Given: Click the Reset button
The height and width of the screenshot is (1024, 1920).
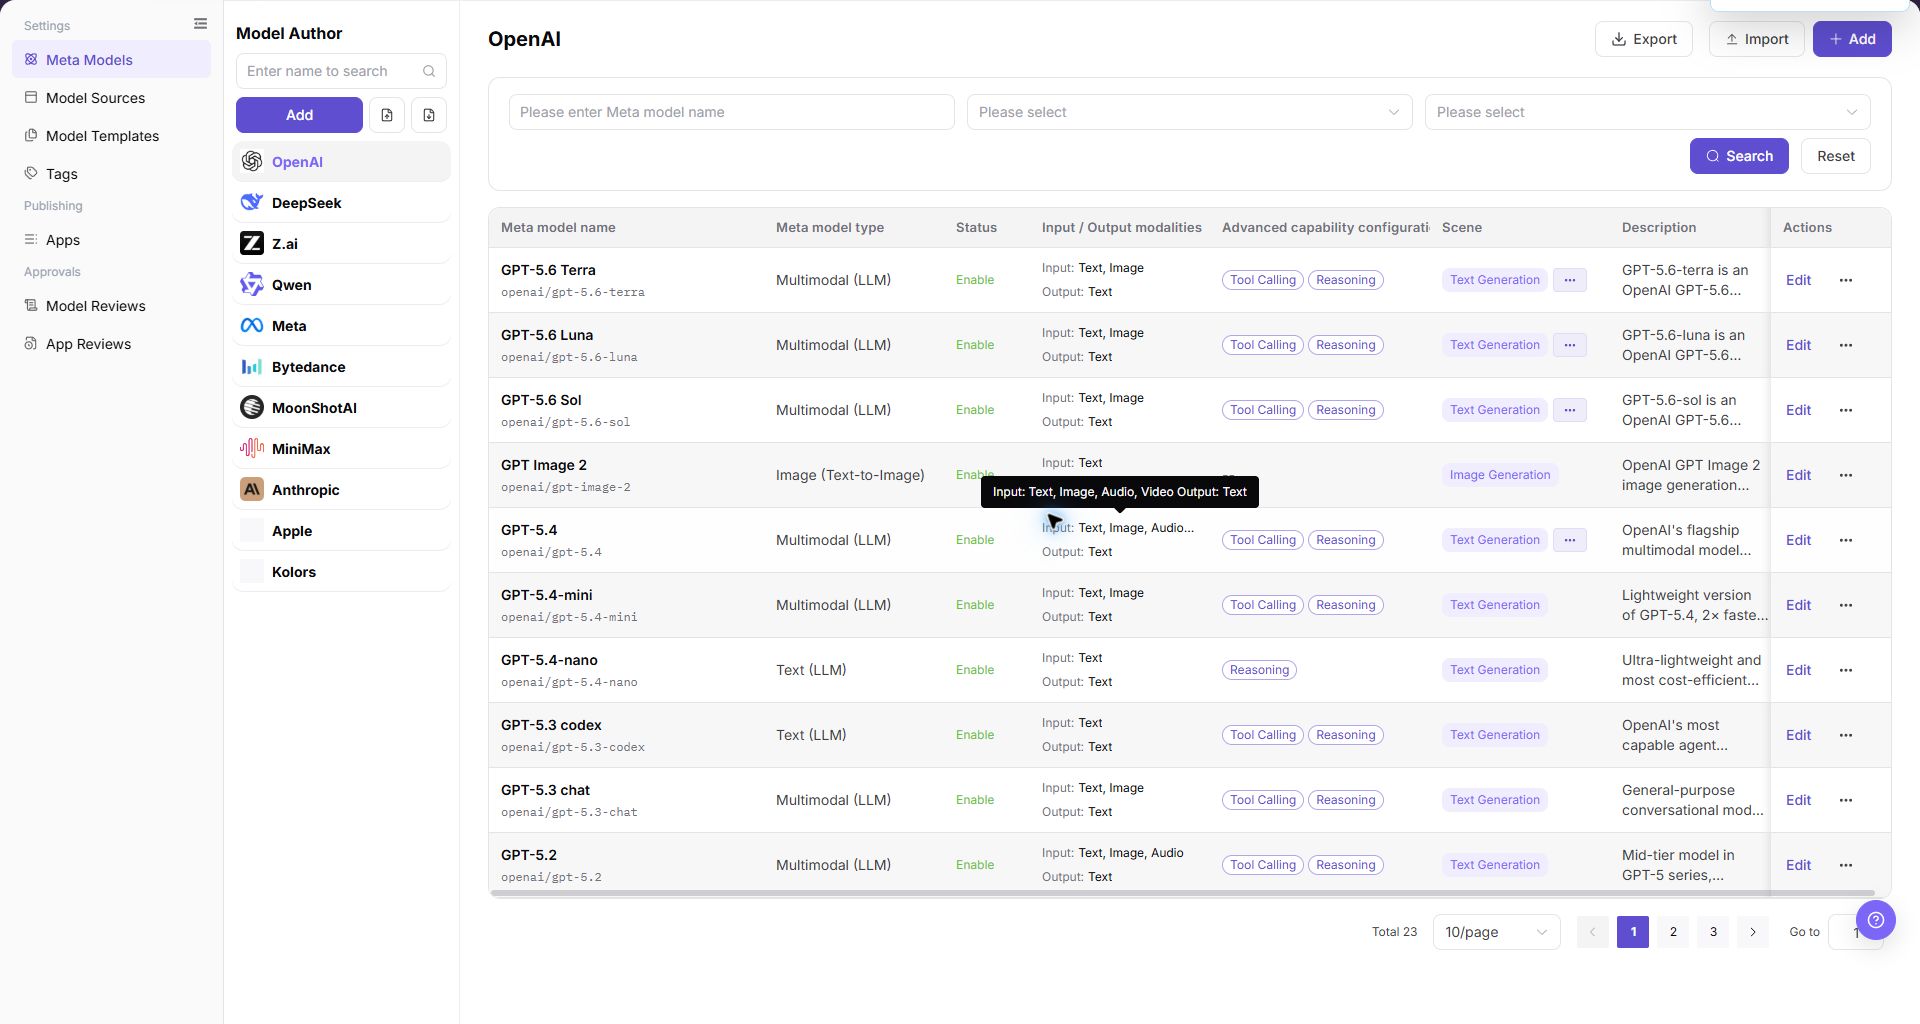Looking at the screenshot, I should coord(1836,156).
